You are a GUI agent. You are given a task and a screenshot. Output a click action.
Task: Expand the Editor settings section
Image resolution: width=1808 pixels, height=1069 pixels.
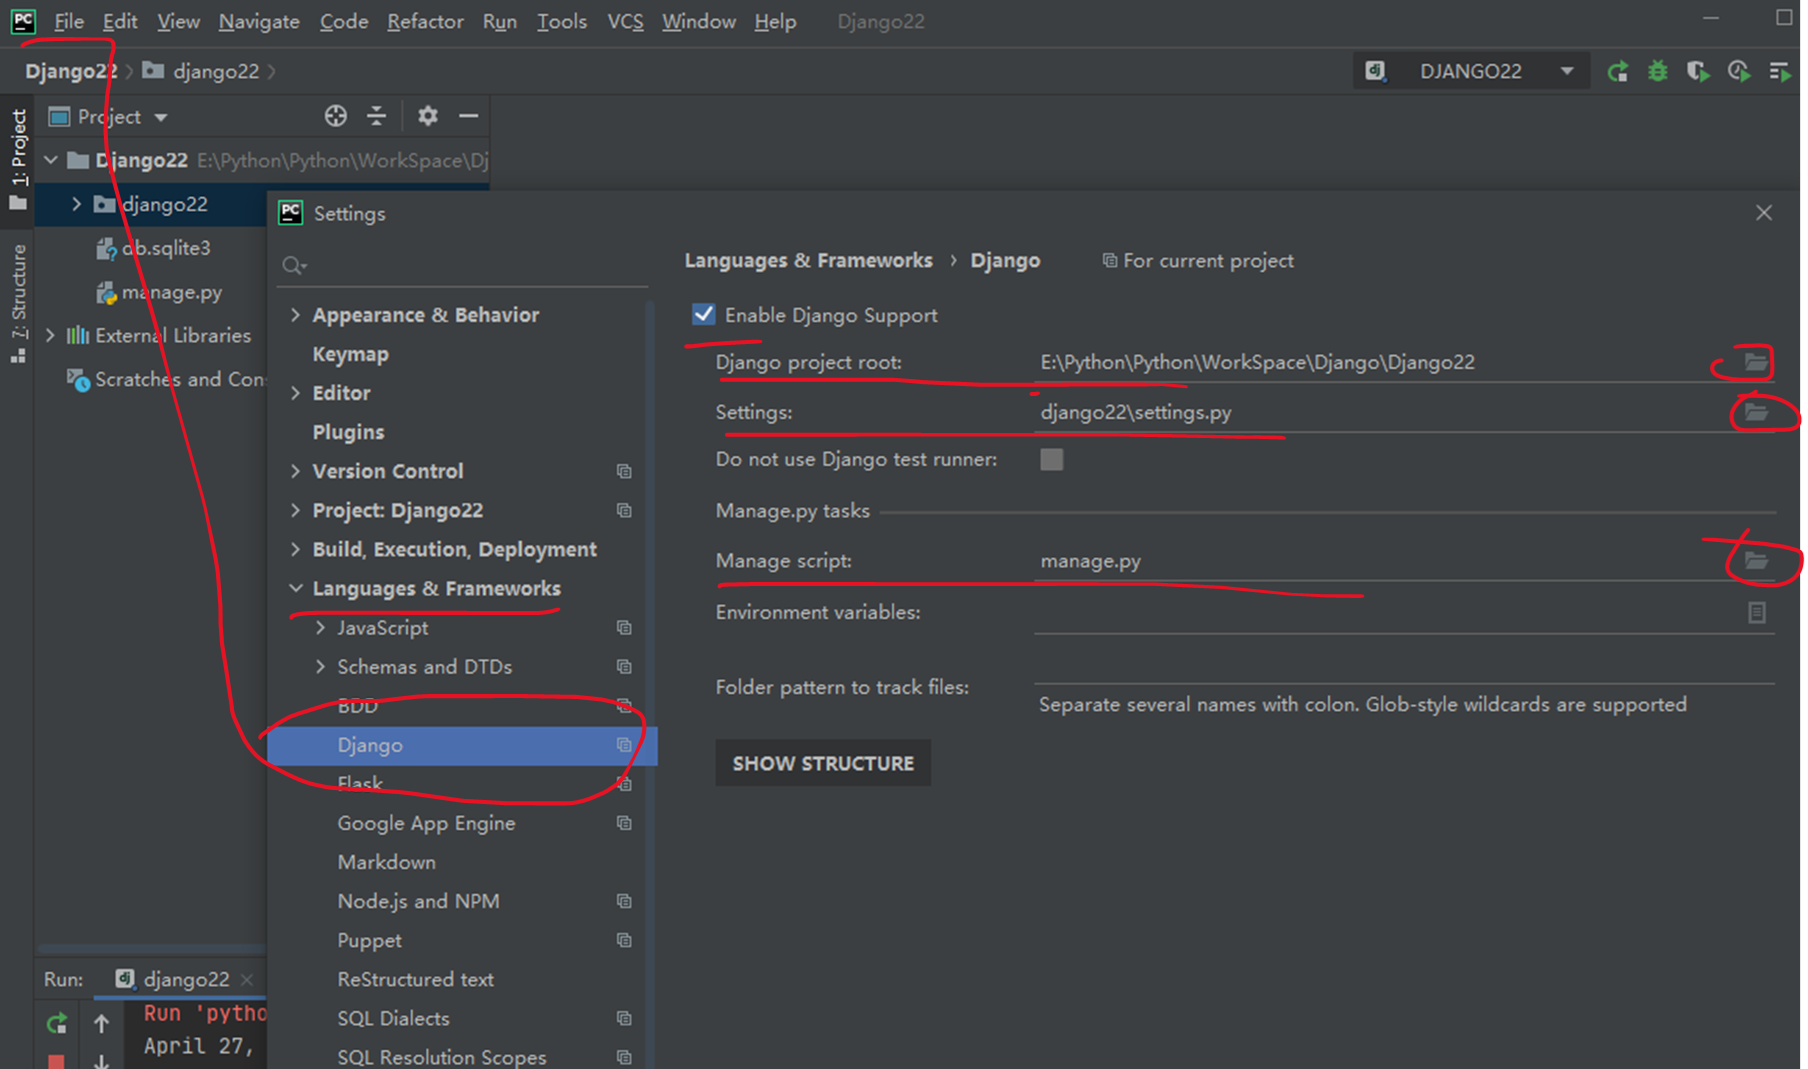[295, 393]
